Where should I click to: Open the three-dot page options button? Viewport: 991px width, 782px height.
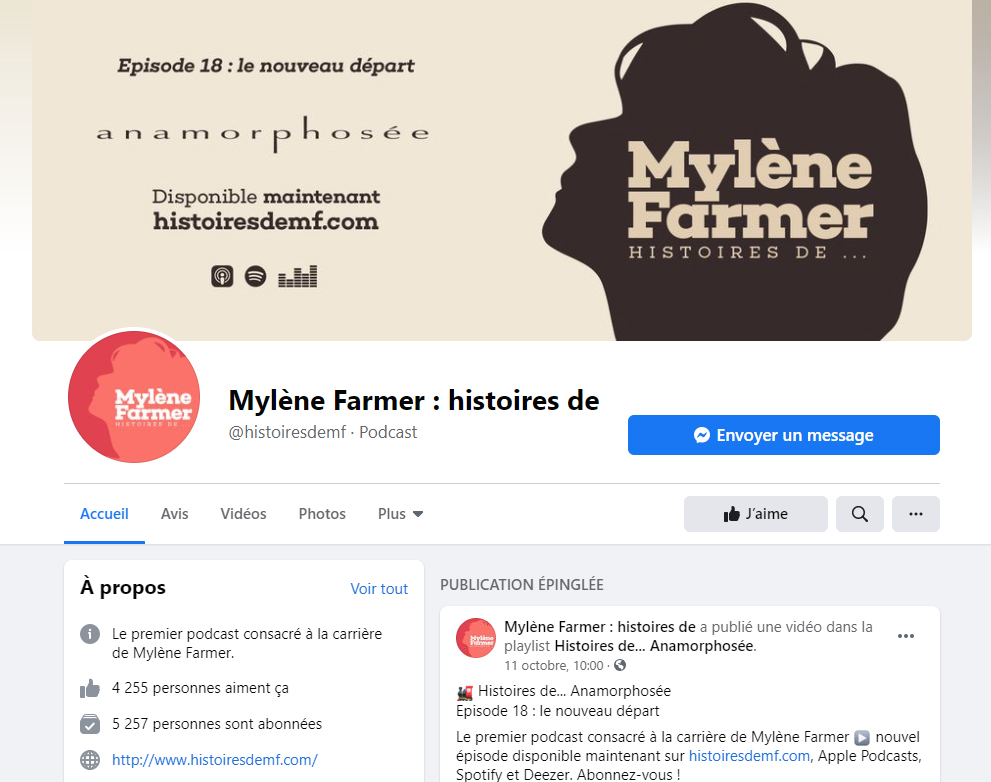click(x=916, y=514)
